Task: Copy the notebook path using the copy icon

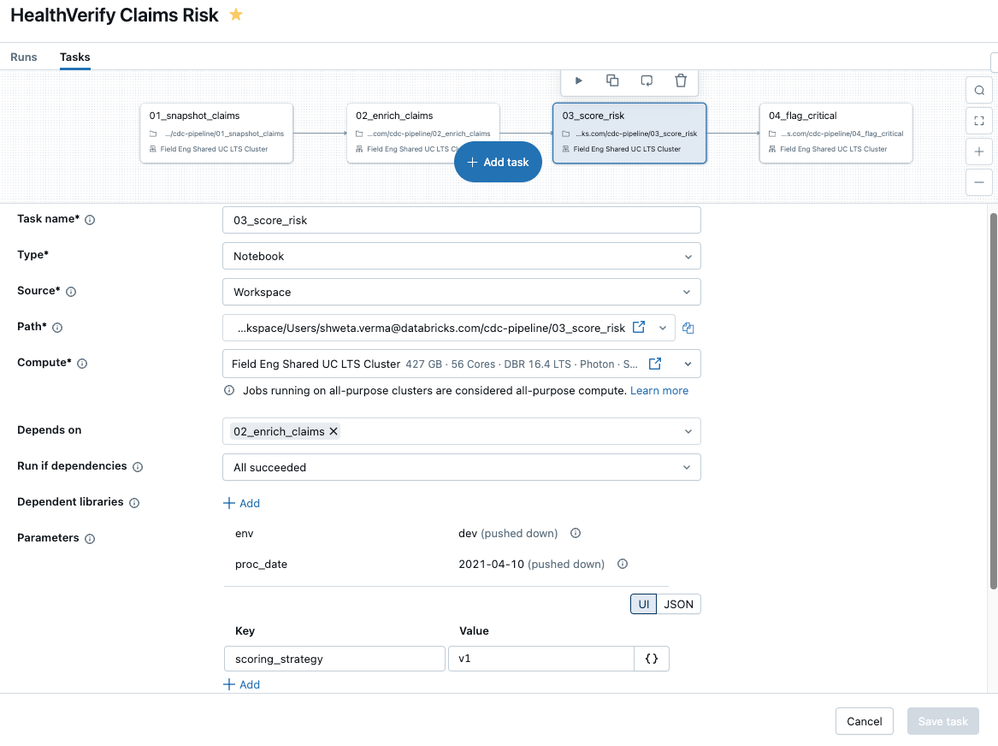Action: [x=689, y=327]
